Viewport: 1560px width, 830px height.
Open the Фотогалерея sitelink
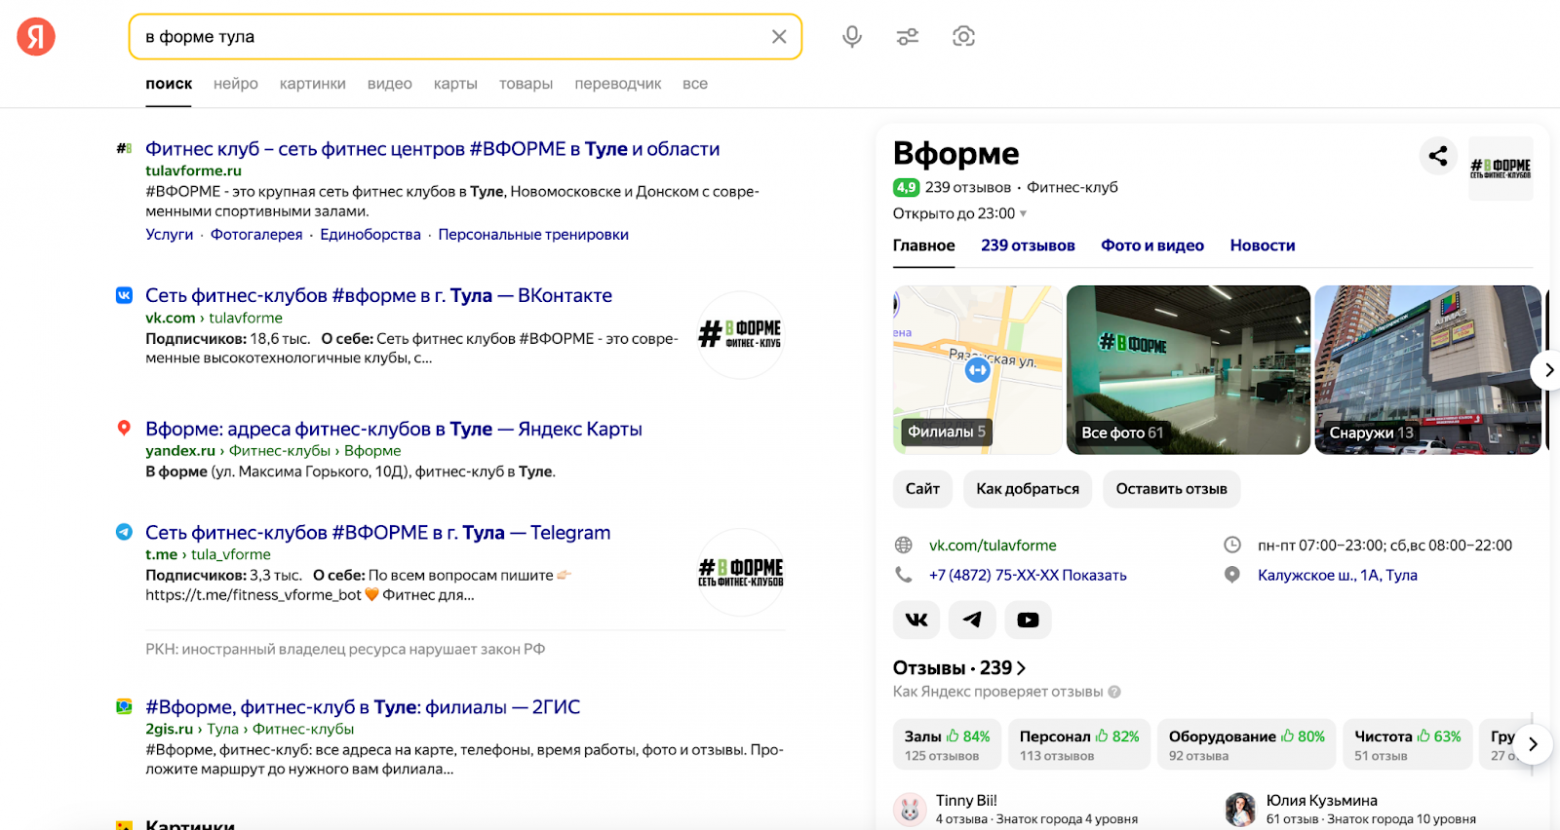point(256,234)
